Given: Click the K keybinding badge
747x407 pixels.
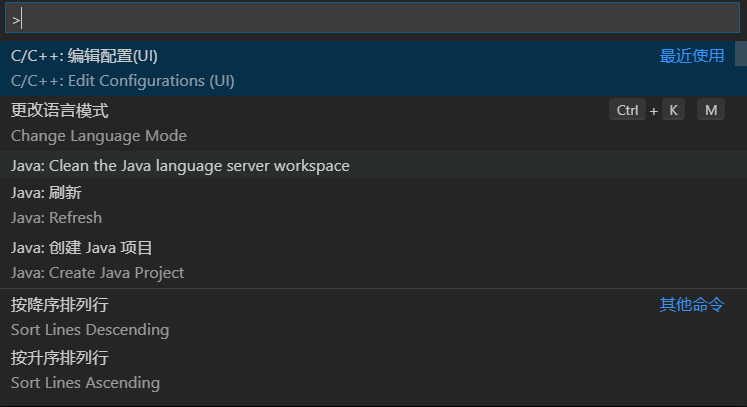Looking at the screenshot, I should [x=673, y=110].
